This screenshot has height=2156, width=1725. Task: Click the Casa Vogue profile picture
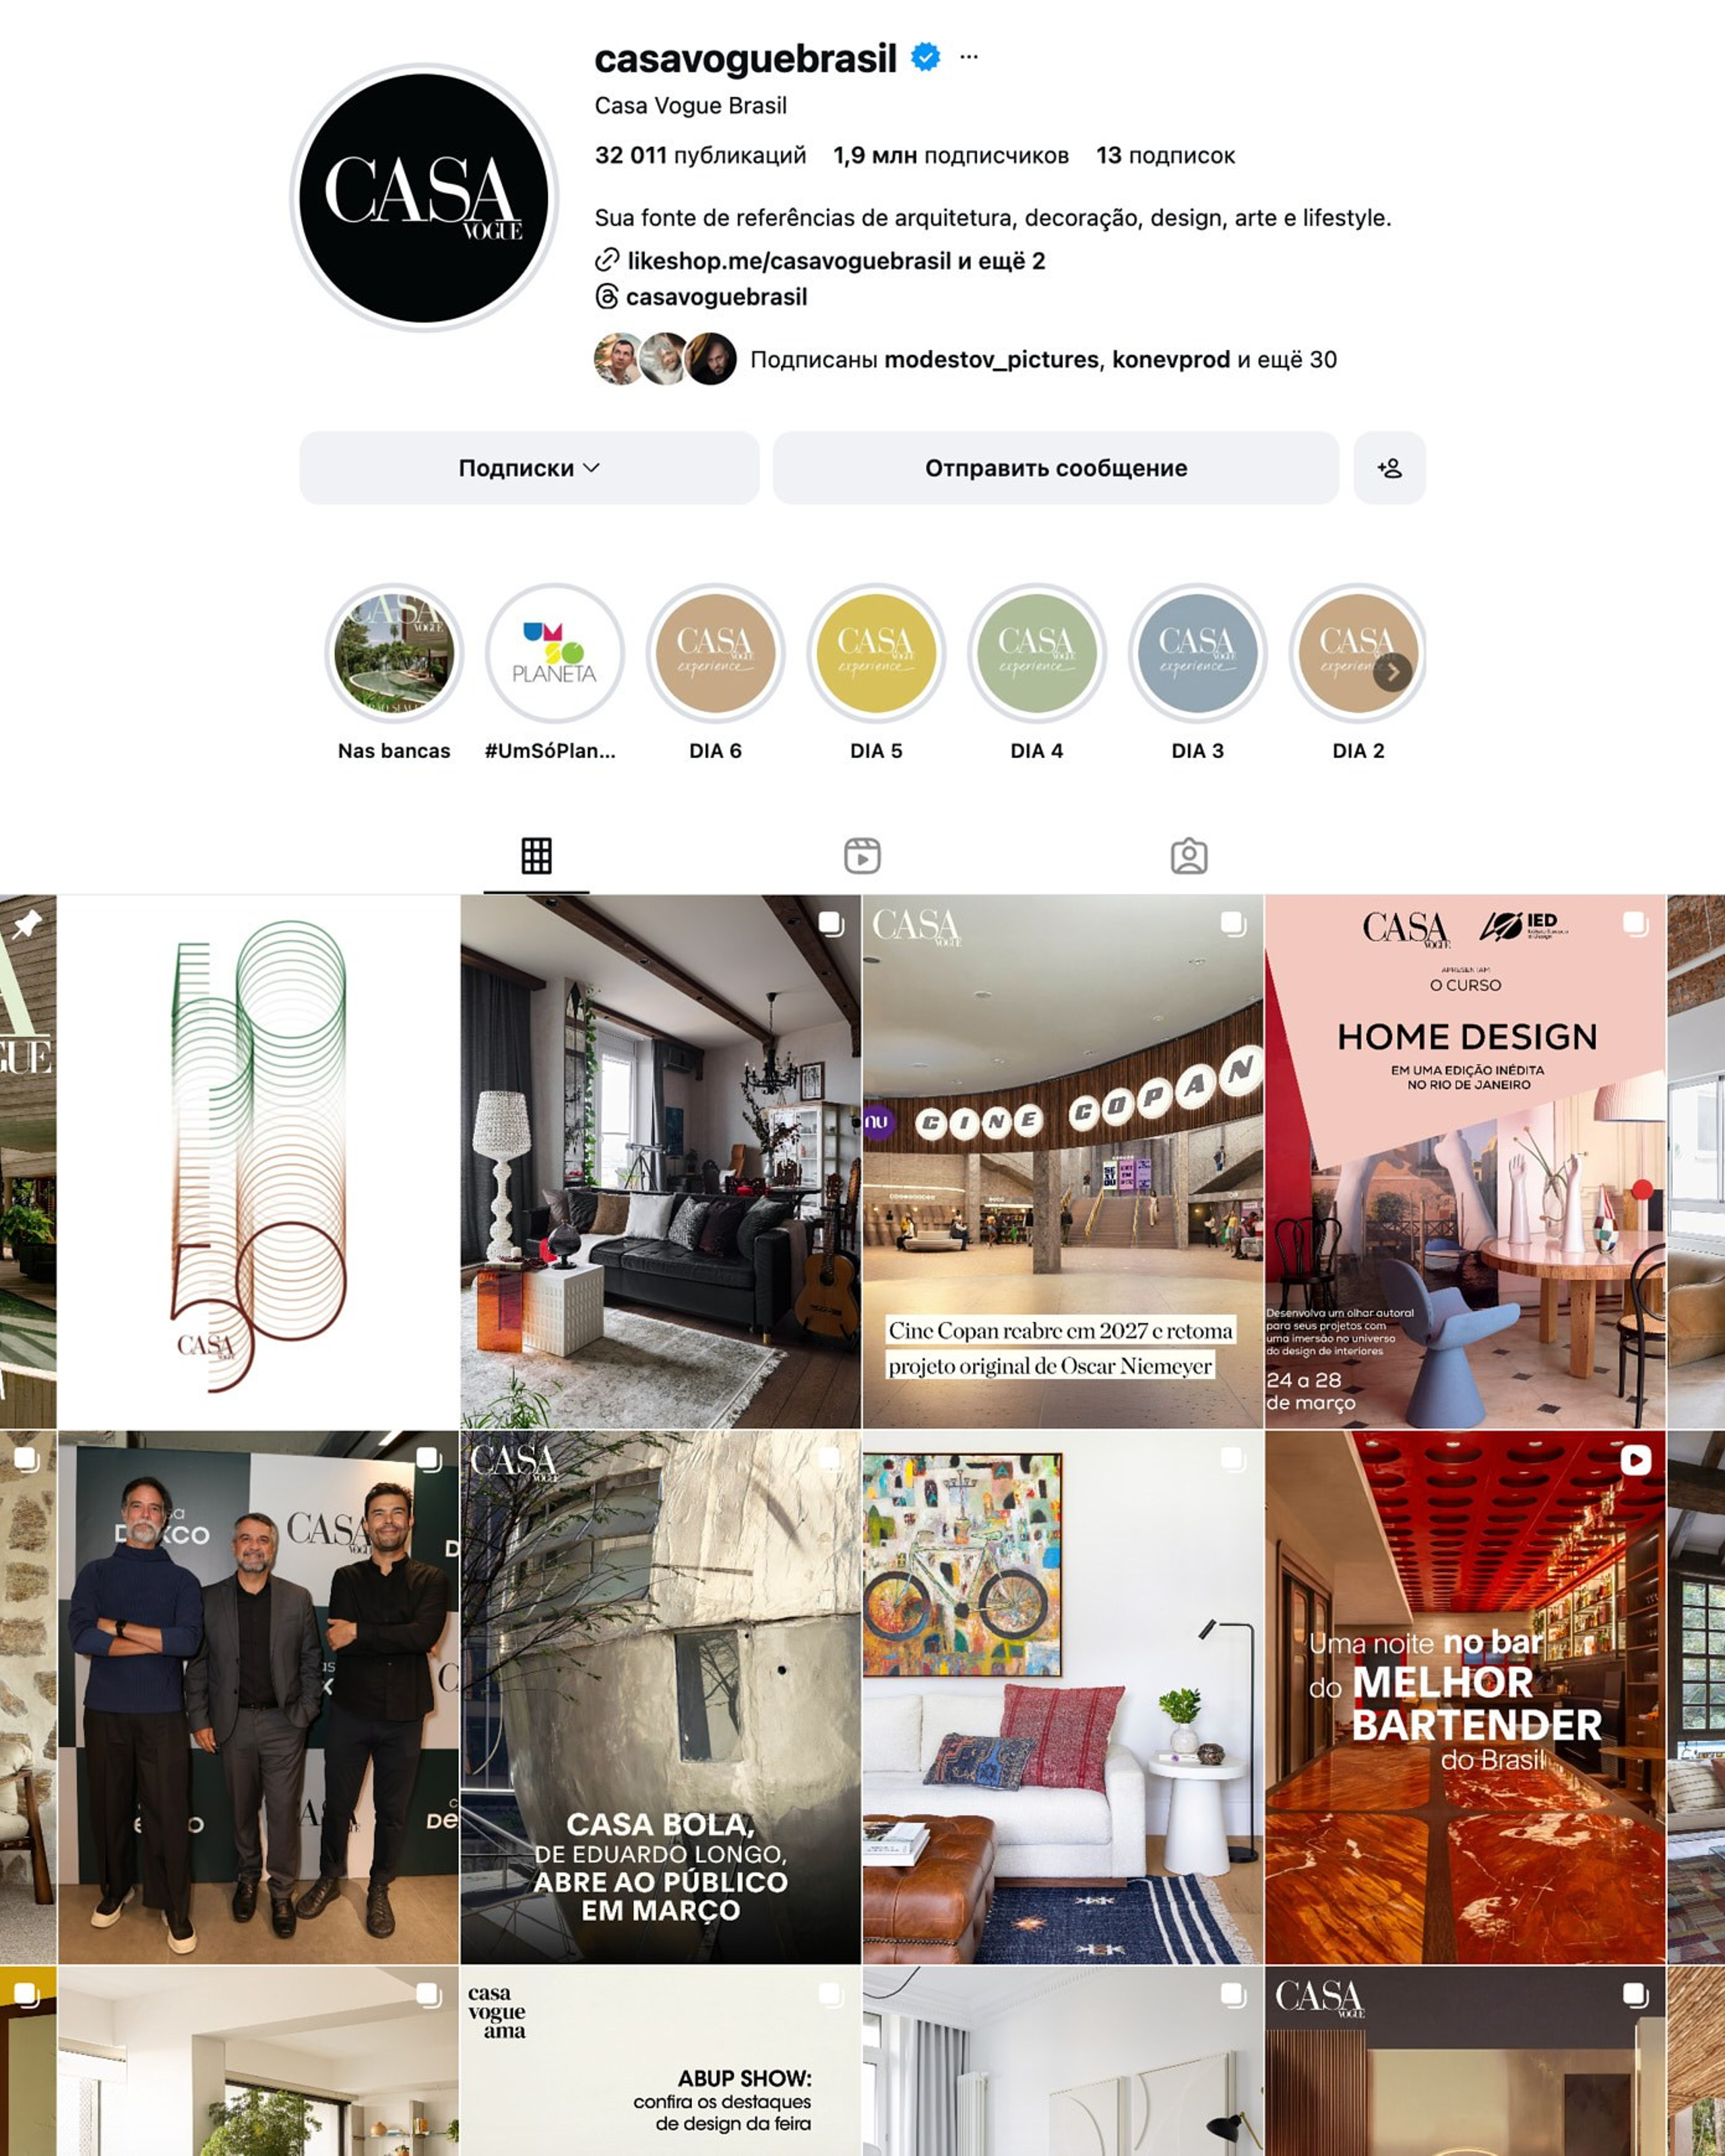tap(424, 197)
